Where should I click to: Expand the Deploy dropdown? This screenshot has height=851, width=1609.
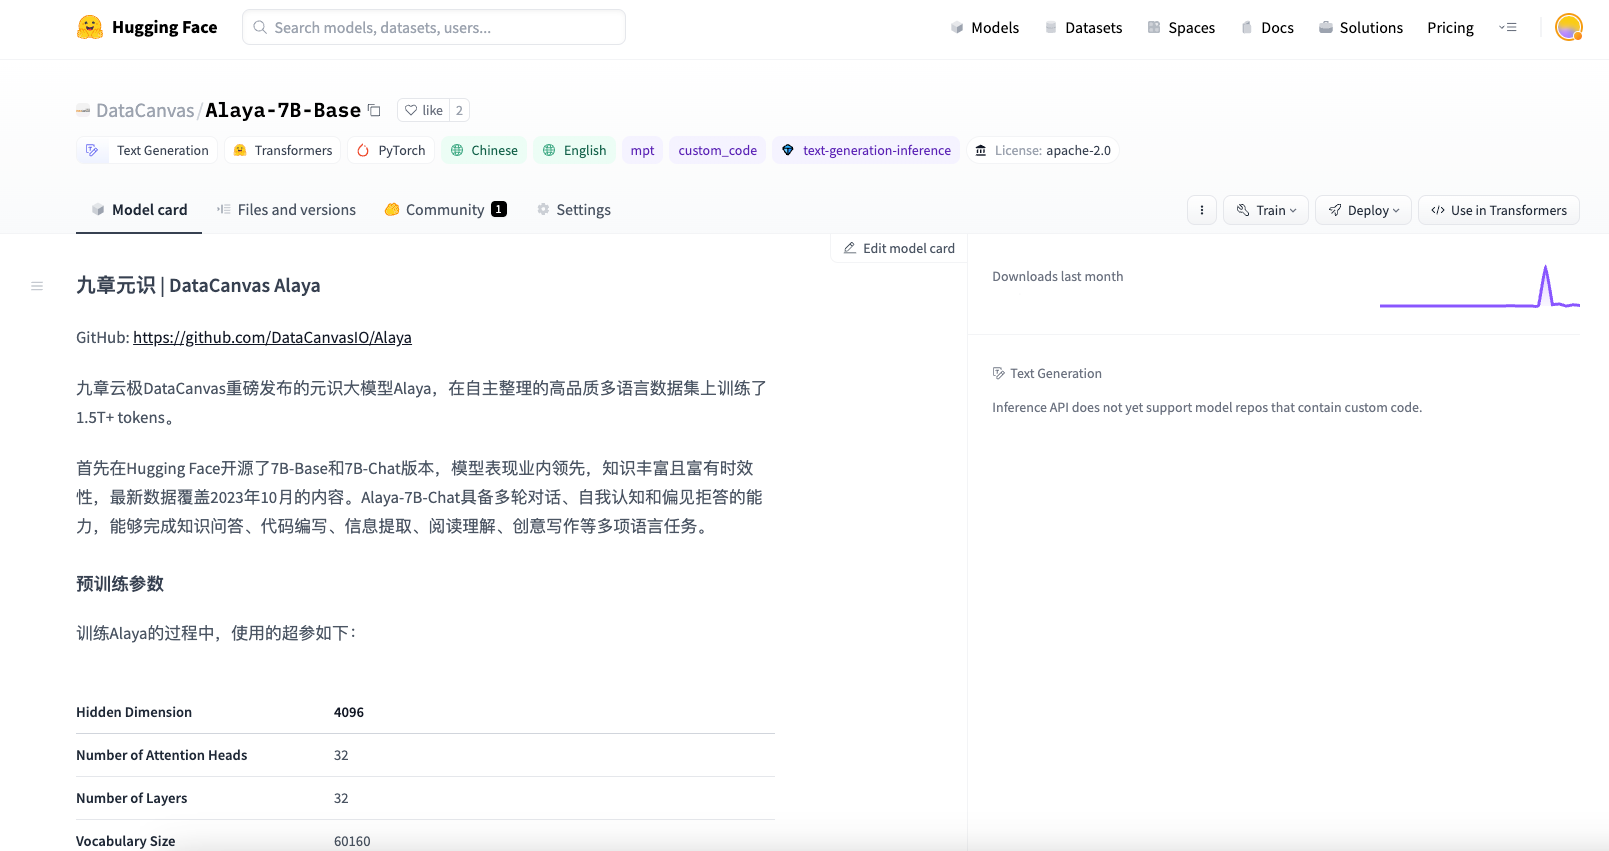pos(1364,210)
